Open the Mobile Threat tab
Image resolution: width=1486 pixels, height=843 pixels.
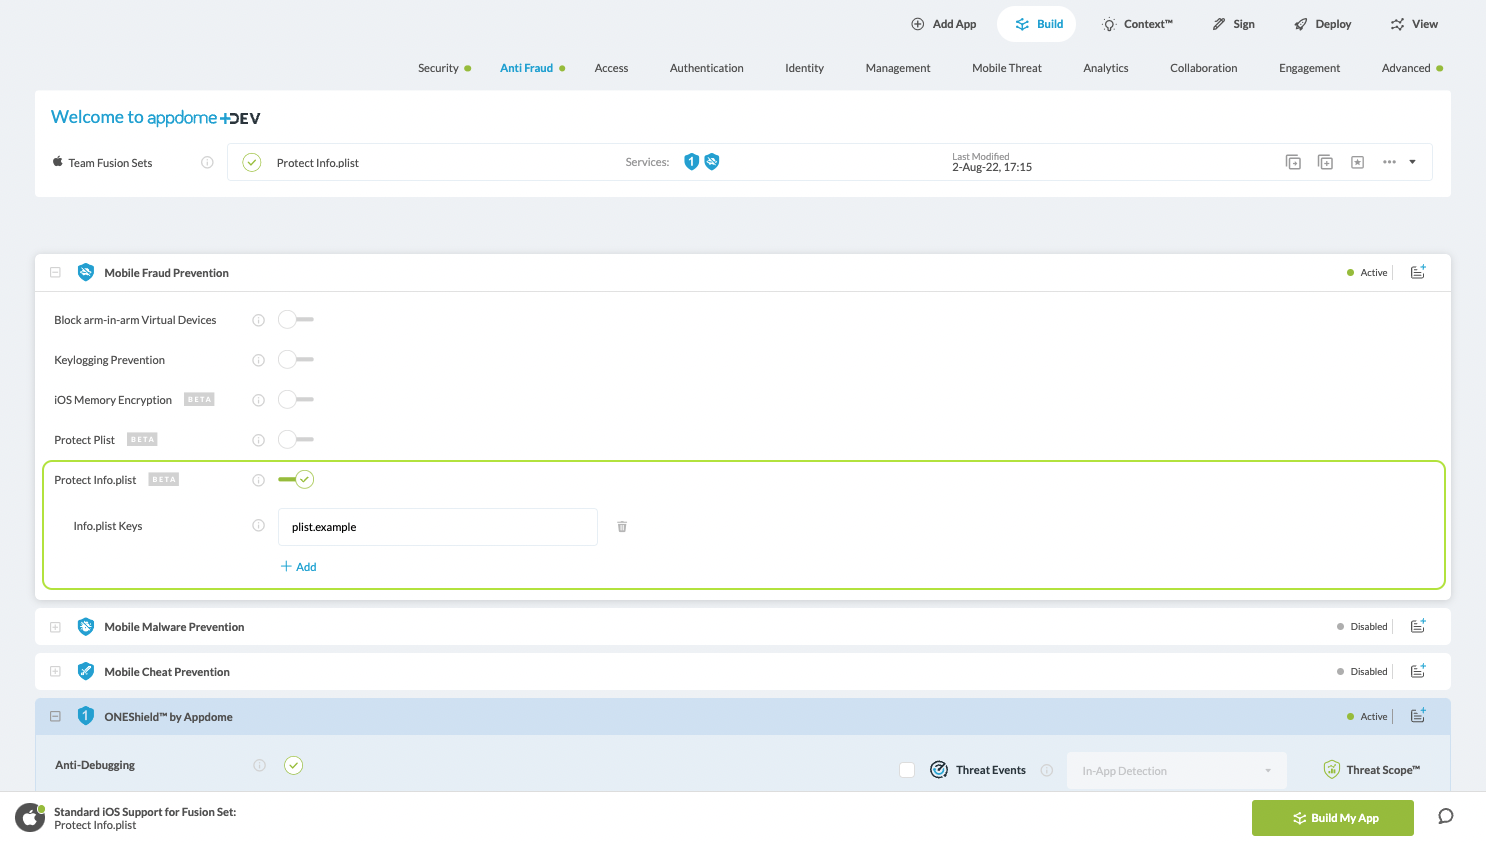pyautogui.click(x=1006, y=68)
